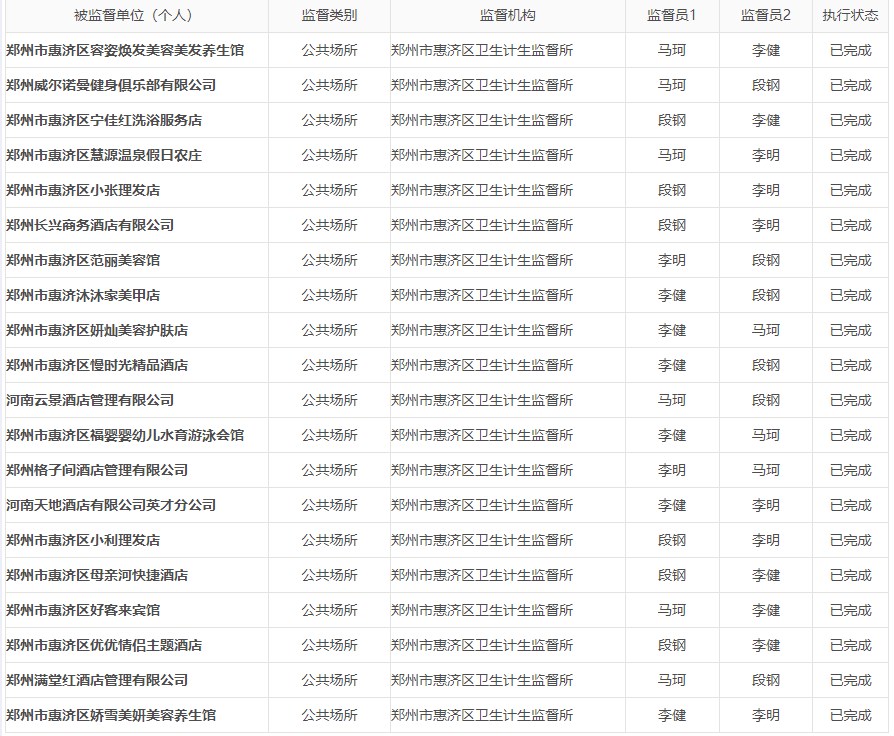
Task: Select 郑州市惠济区福婴婴幼儿水育游泳会馆 row name
Action: (125, 435)
